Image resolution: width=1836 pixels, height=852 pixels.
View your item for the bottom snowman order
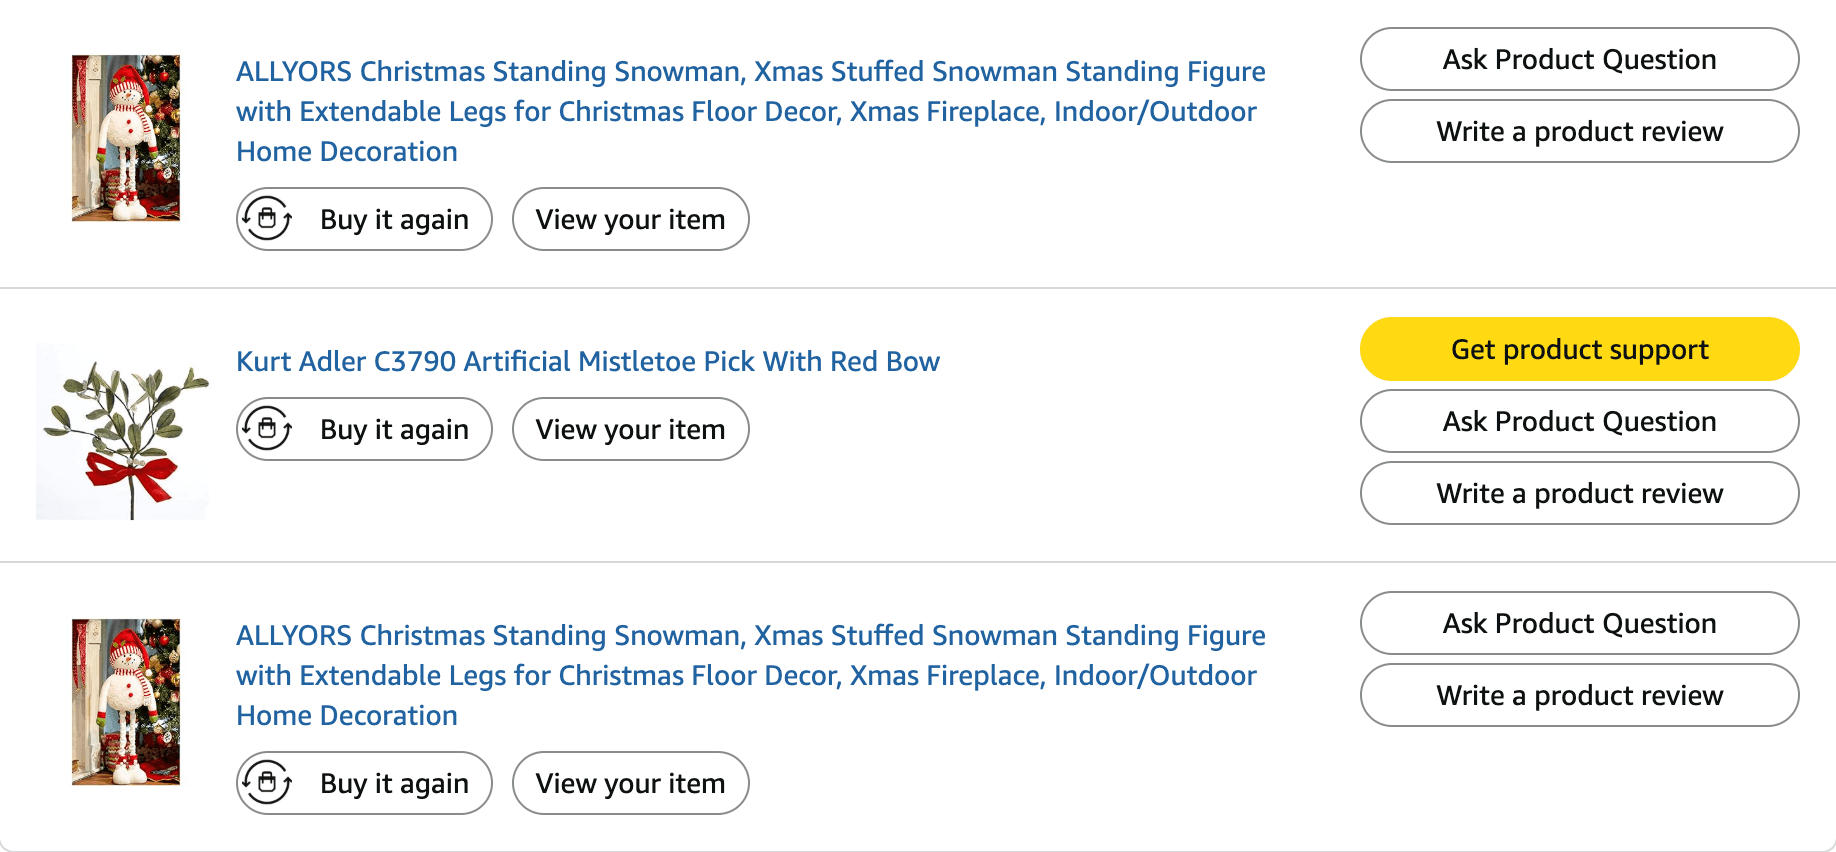[630, 783]
